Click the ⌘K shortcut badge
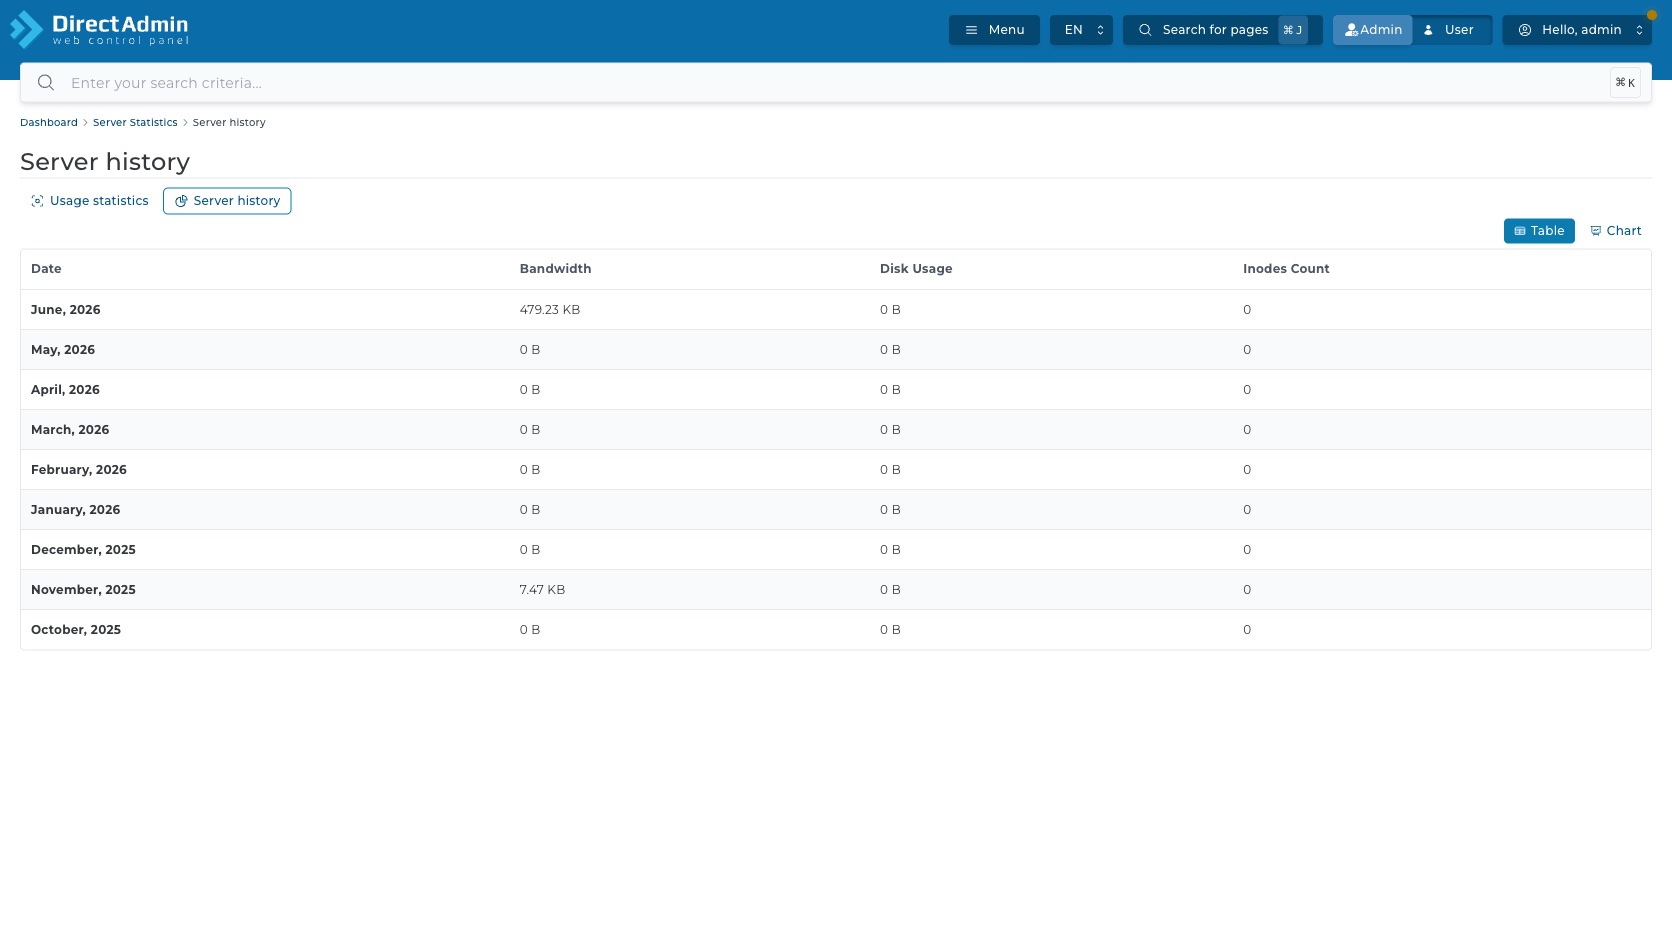This screenshot has height=941, width=1672. (1625, 83)
